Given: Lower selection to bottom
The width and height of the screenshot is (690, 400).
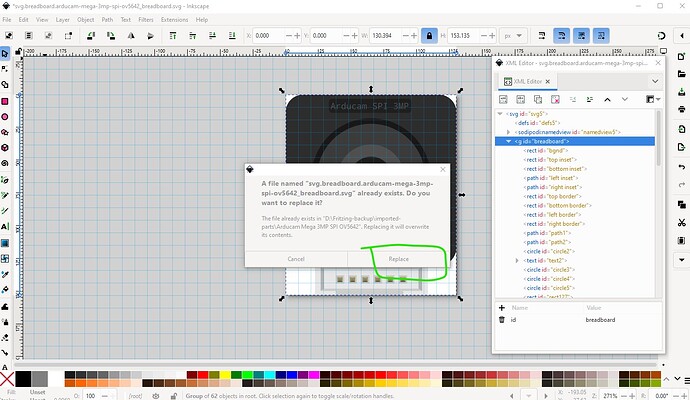Looking at the screenshot, I should coord(232,36).
